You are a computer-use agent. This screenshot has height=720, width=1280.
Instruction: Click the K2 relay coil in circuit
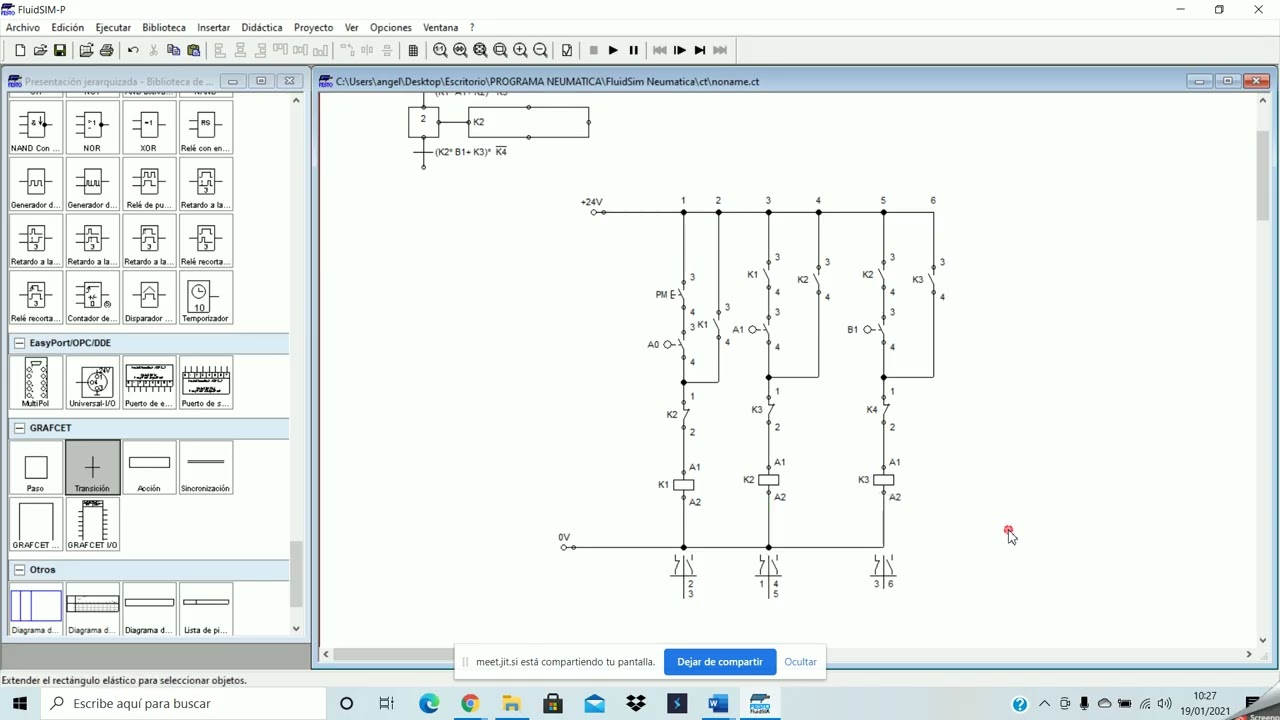(768, 480)
